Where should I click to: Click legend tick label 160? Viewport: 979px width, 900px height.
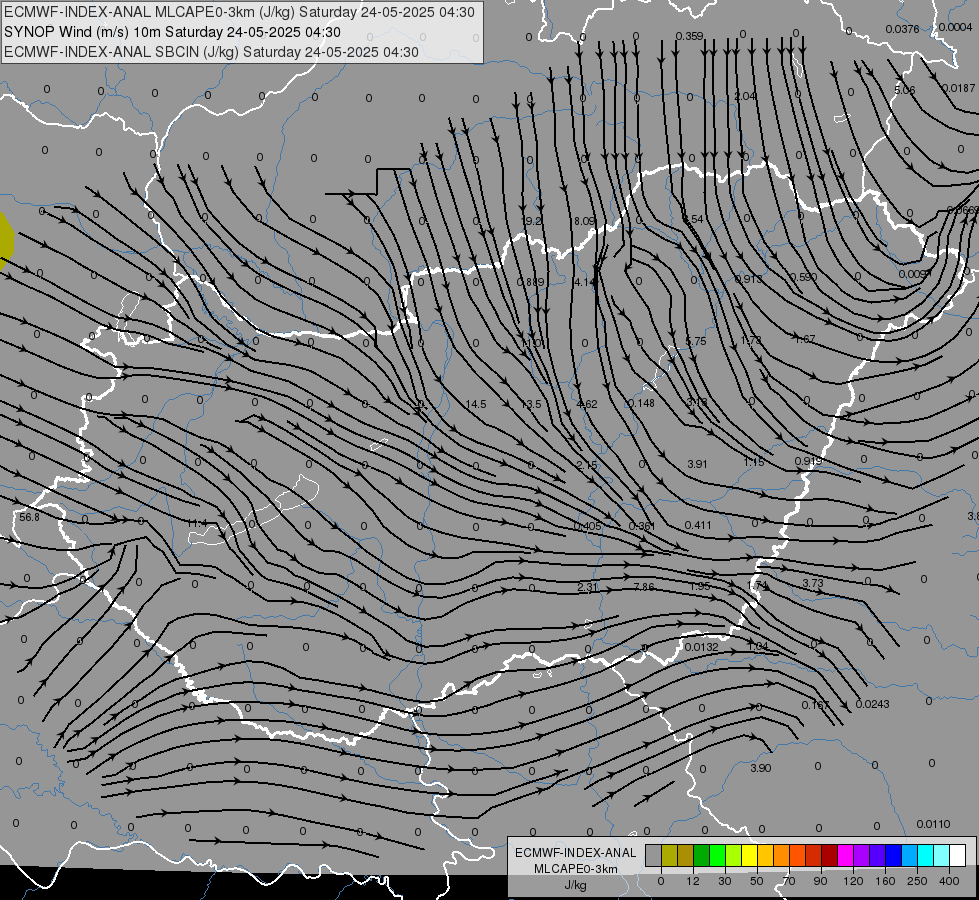click(x=885, y=881)
